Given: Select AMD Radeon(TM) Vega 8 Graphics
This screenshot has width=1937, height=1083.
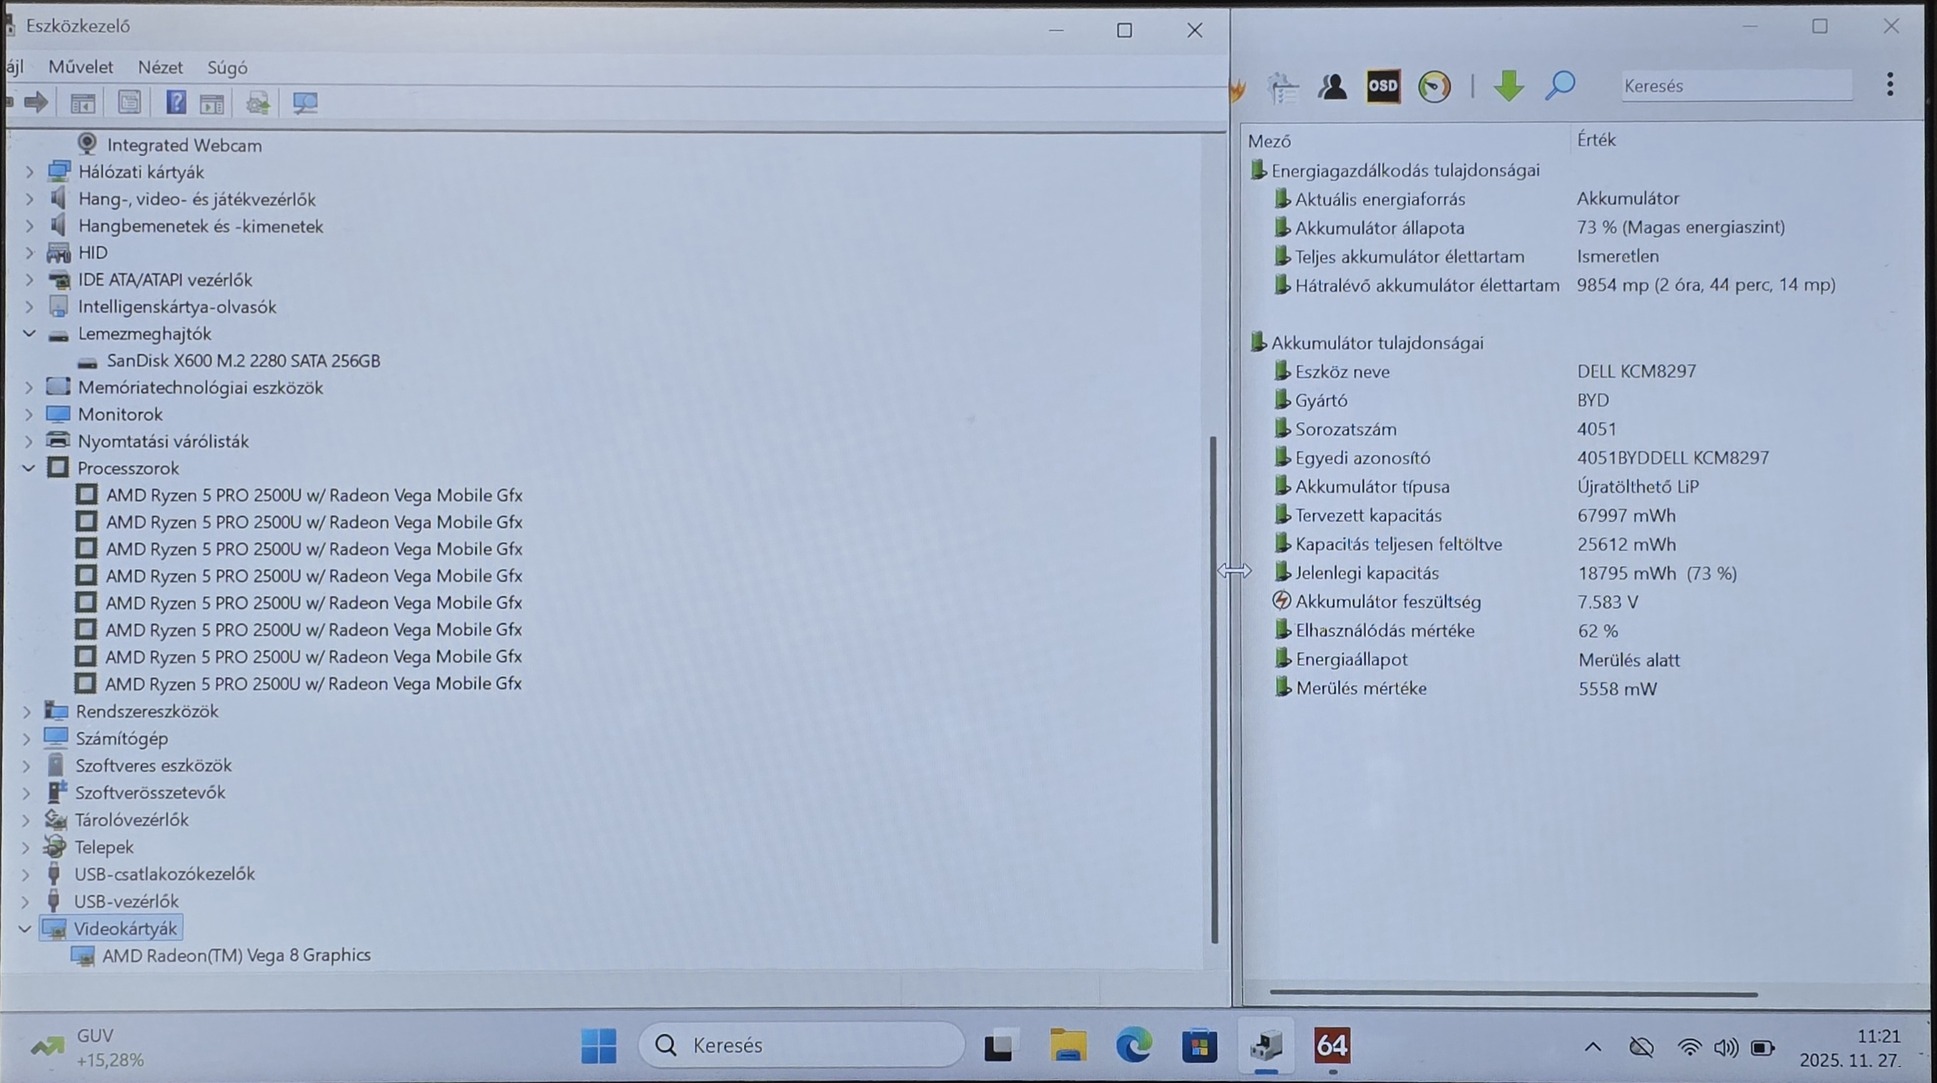Looking at the screenshot, I should pos(236,956).
